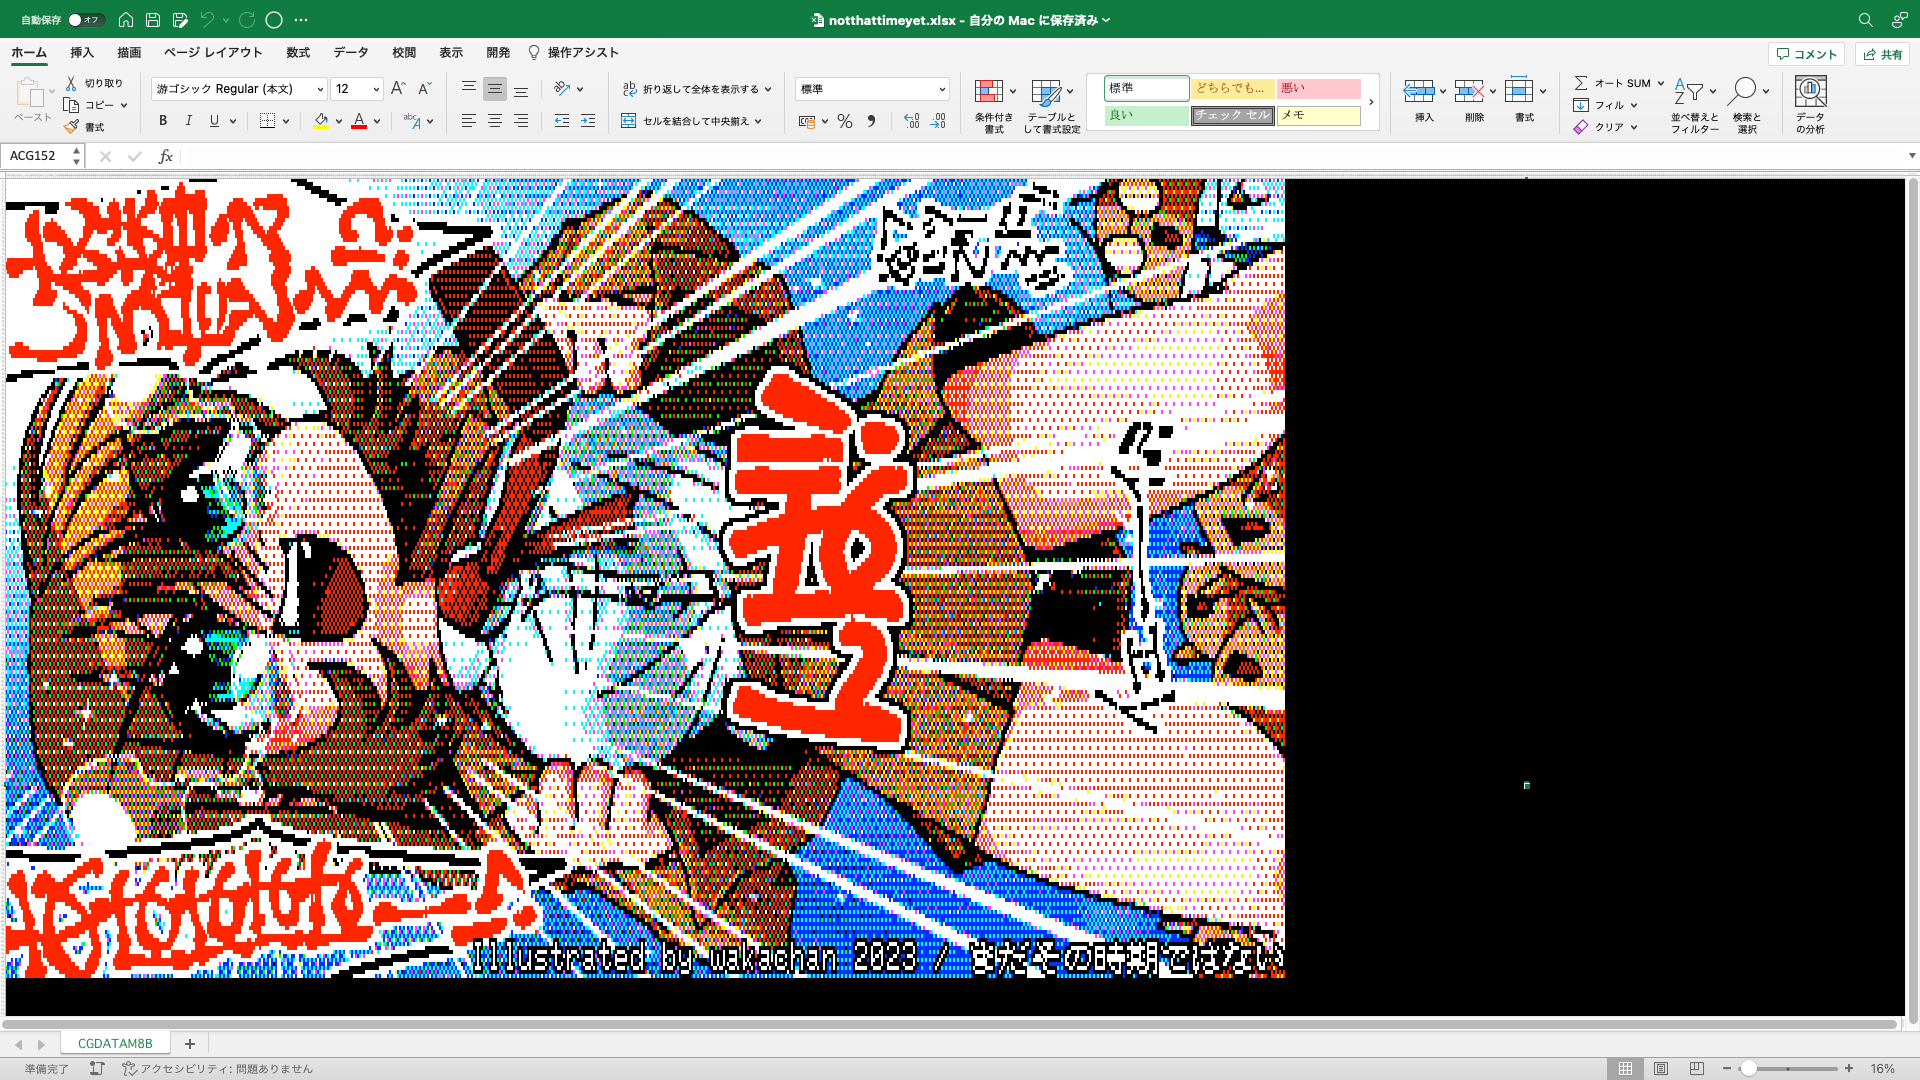Open セルを結合して中央揃え dropdown arrow
1920x1080 pixels.
758,121
